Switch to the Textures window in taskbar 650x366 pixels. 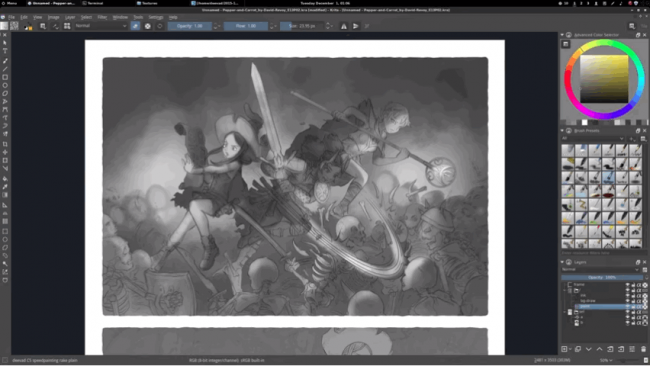pyautogui.click(x=147, y=3)
